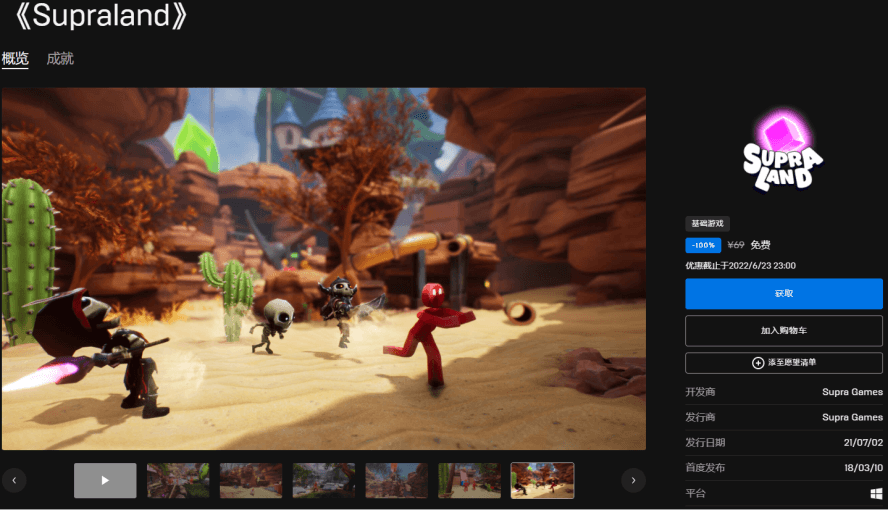Switch to the 成就 achievements tab
The height and width of the screenshot is (510, 888).
(x=60, y=59)
